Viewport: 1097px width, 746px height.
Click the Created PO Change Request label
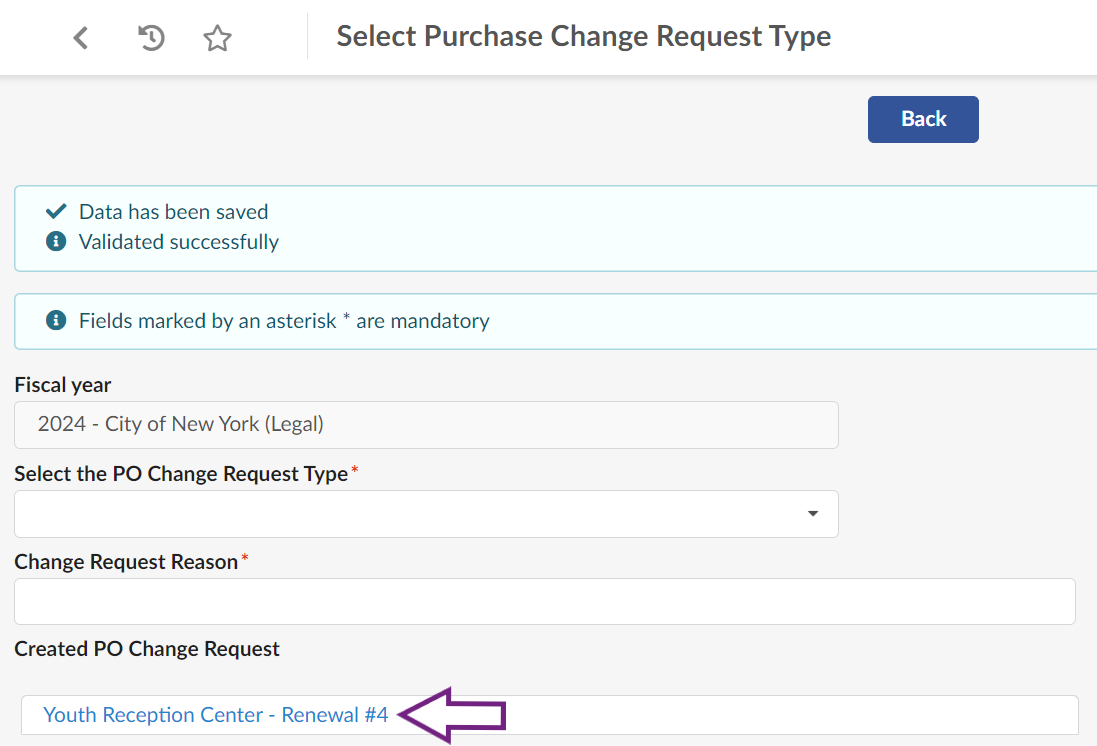[147, 649]
